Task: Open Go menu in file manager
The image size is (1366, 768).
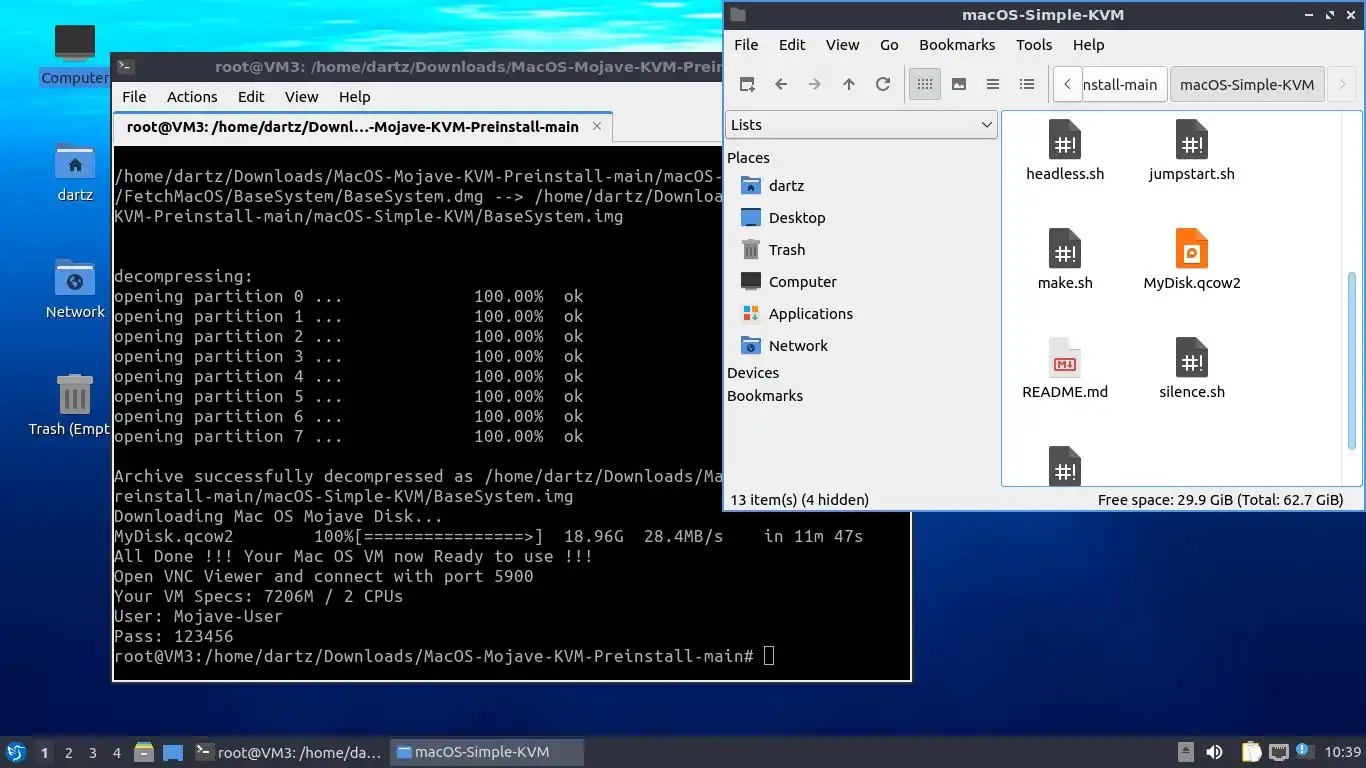Action: point(889,45)
